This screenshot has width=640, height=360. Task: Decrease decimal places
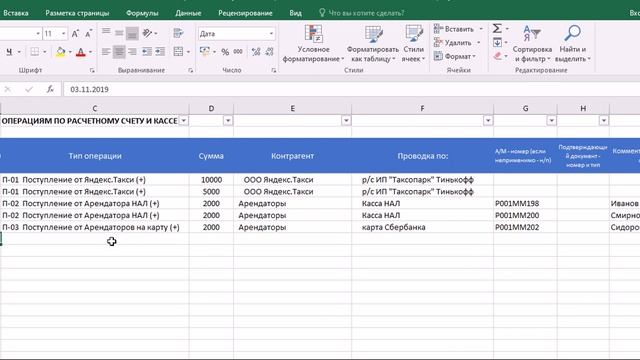click(269, 52)
